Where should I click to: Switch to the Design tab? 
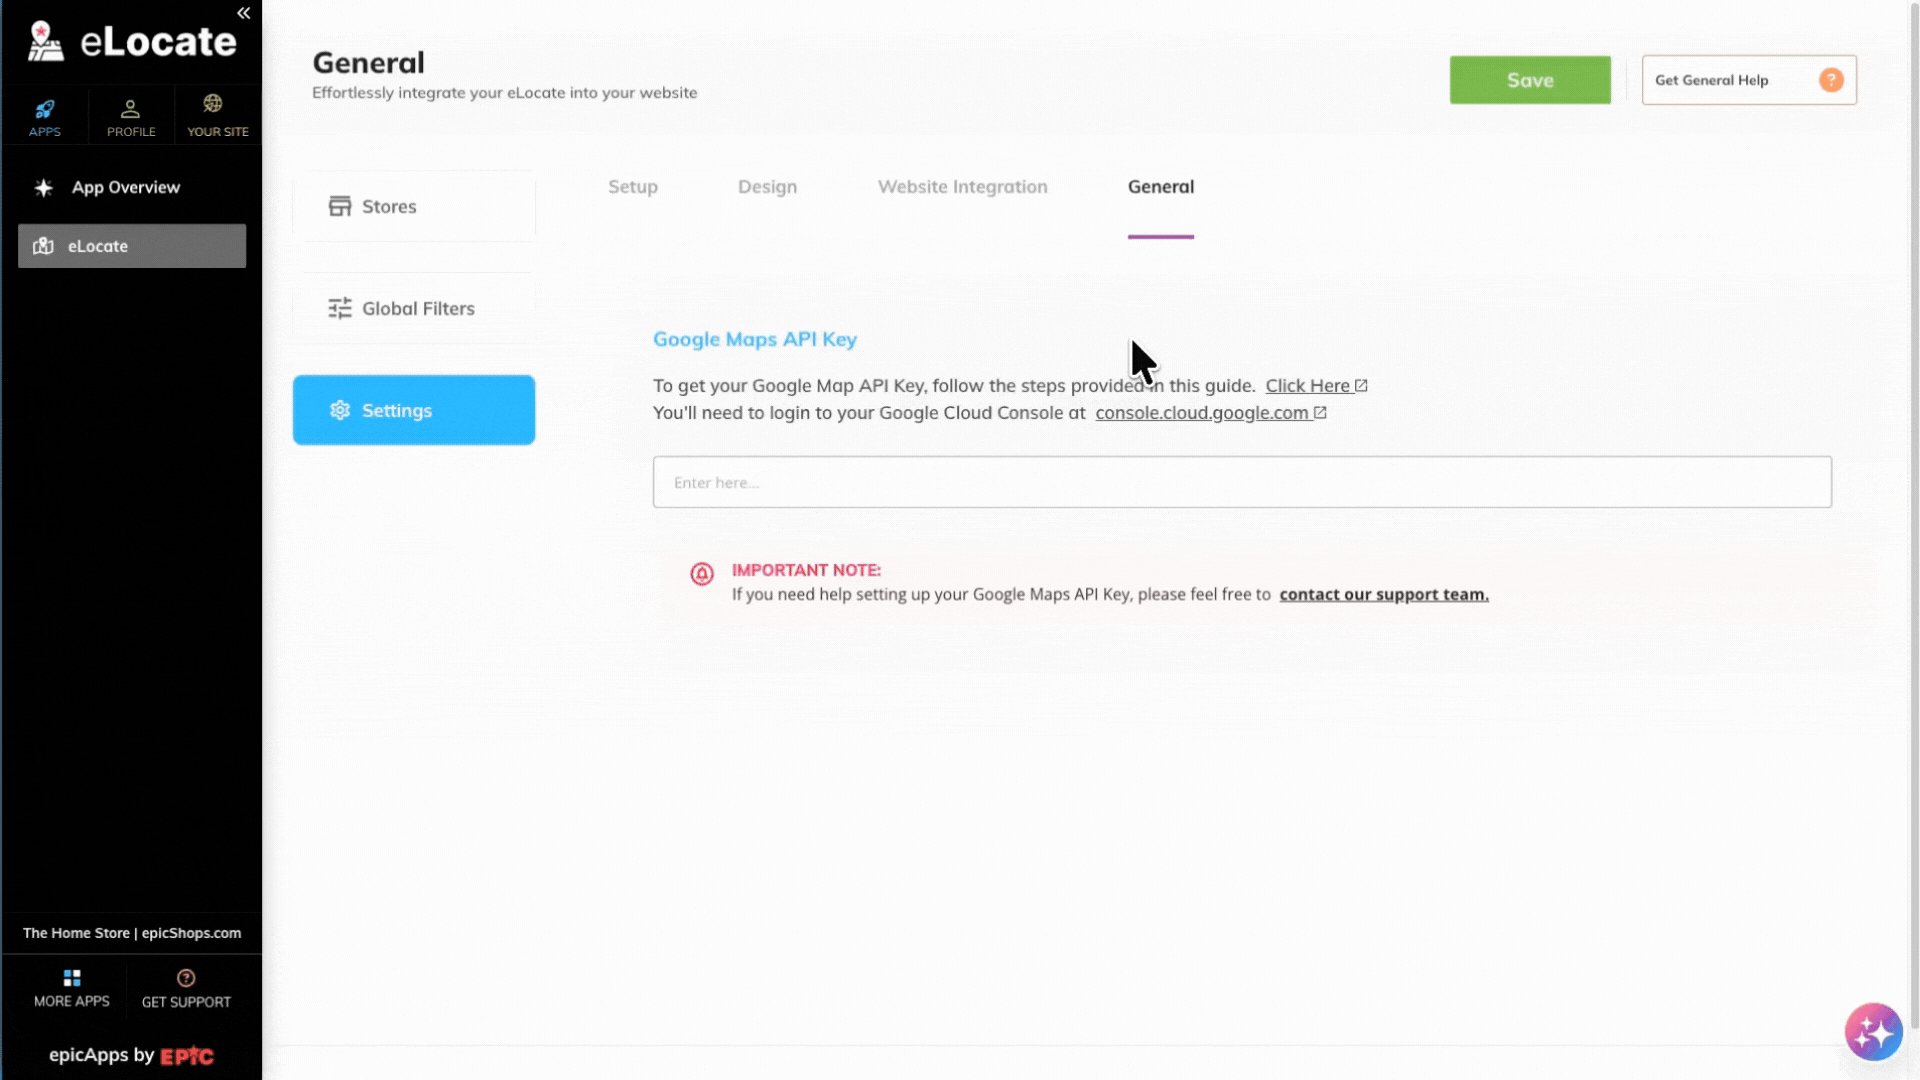tap(767, 187)
